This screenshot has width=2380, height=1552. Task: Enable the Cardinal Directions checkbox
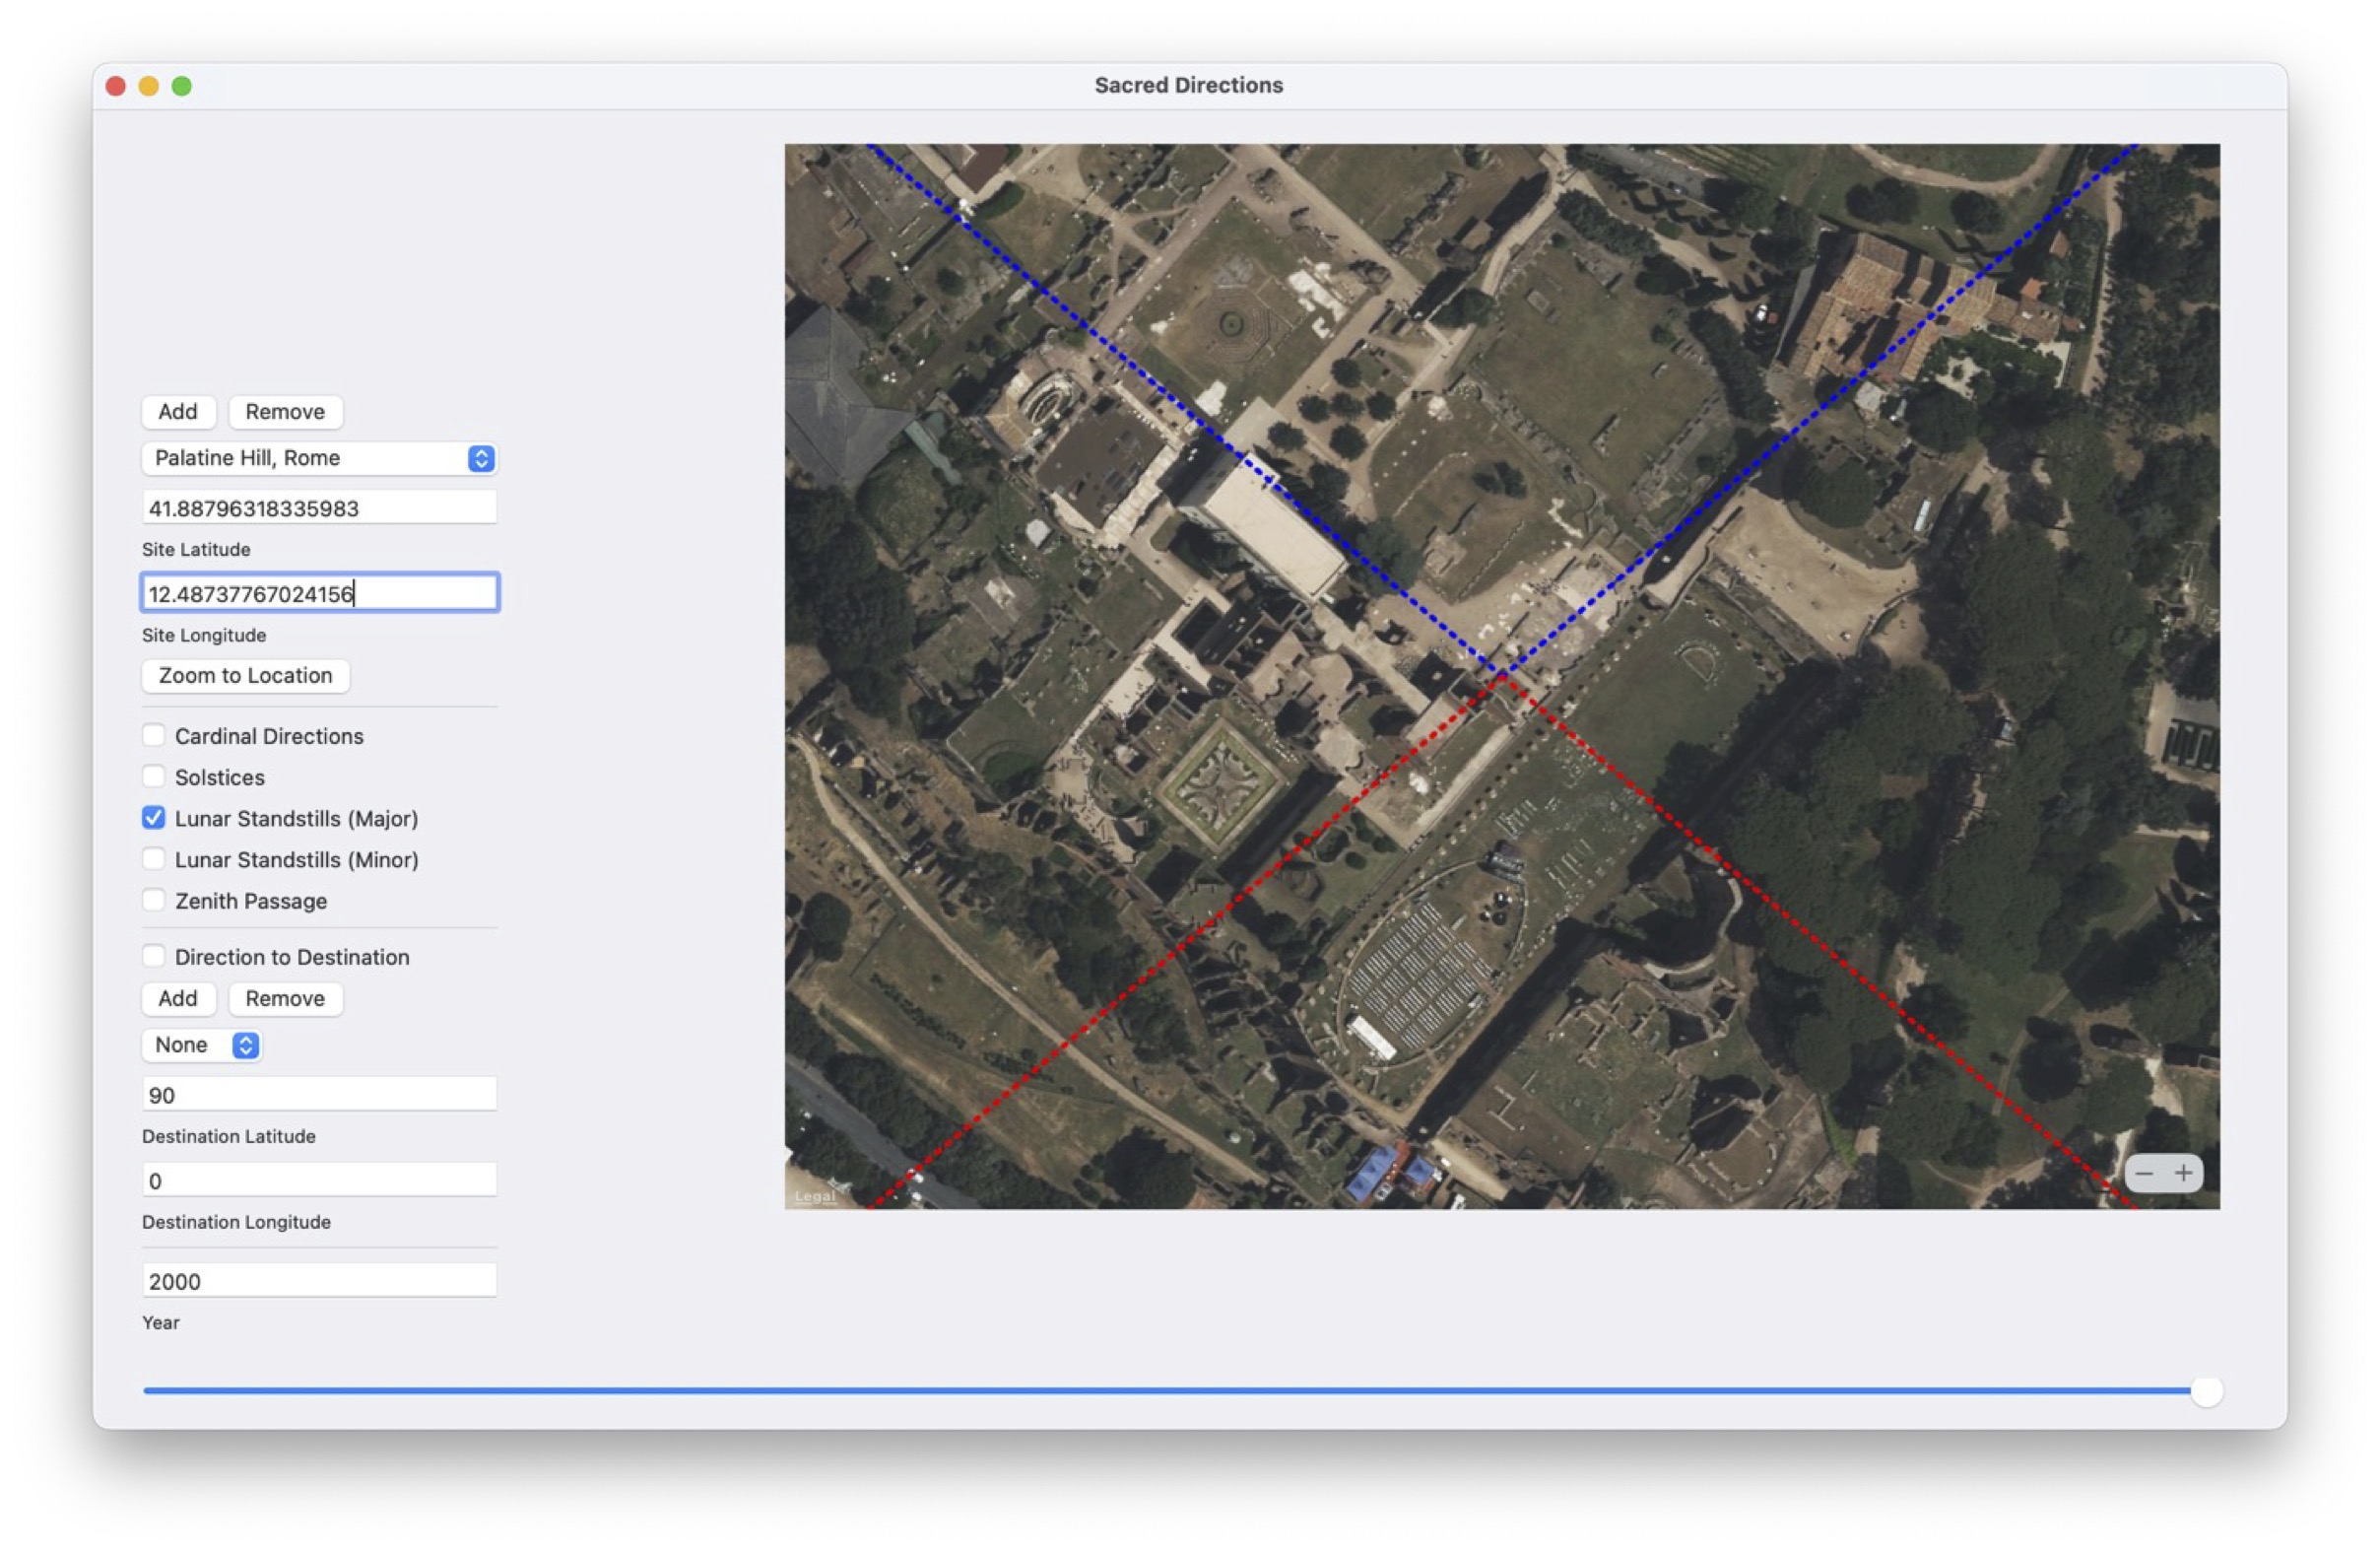[x=154, y=736]
